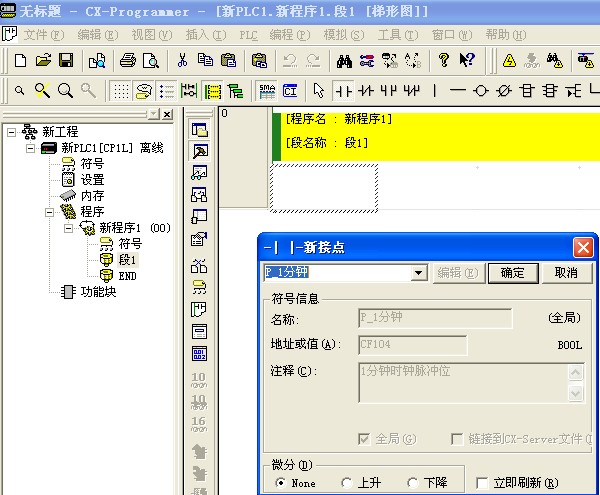Collapse the 新程序1 tree node

[x=69, y=228]
